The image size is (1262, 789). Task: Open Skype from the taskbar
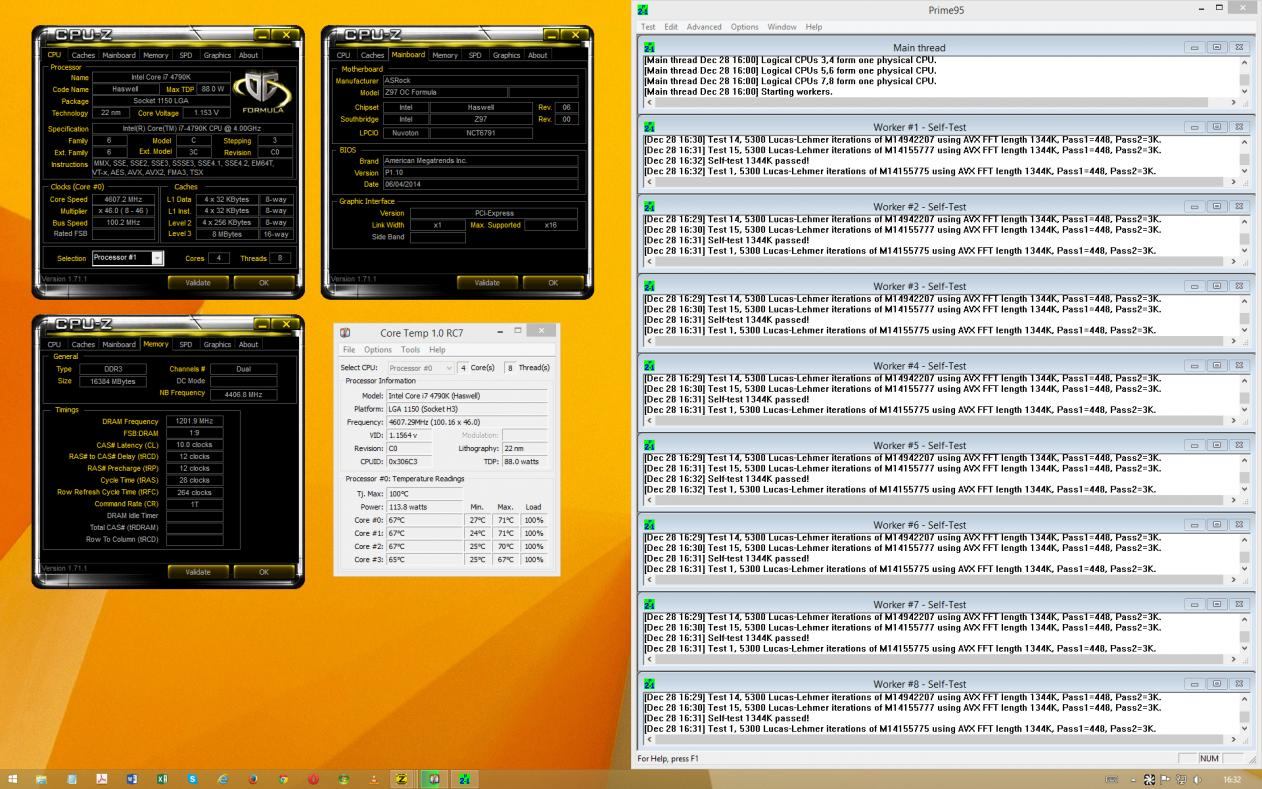click(x=192, y=779)
